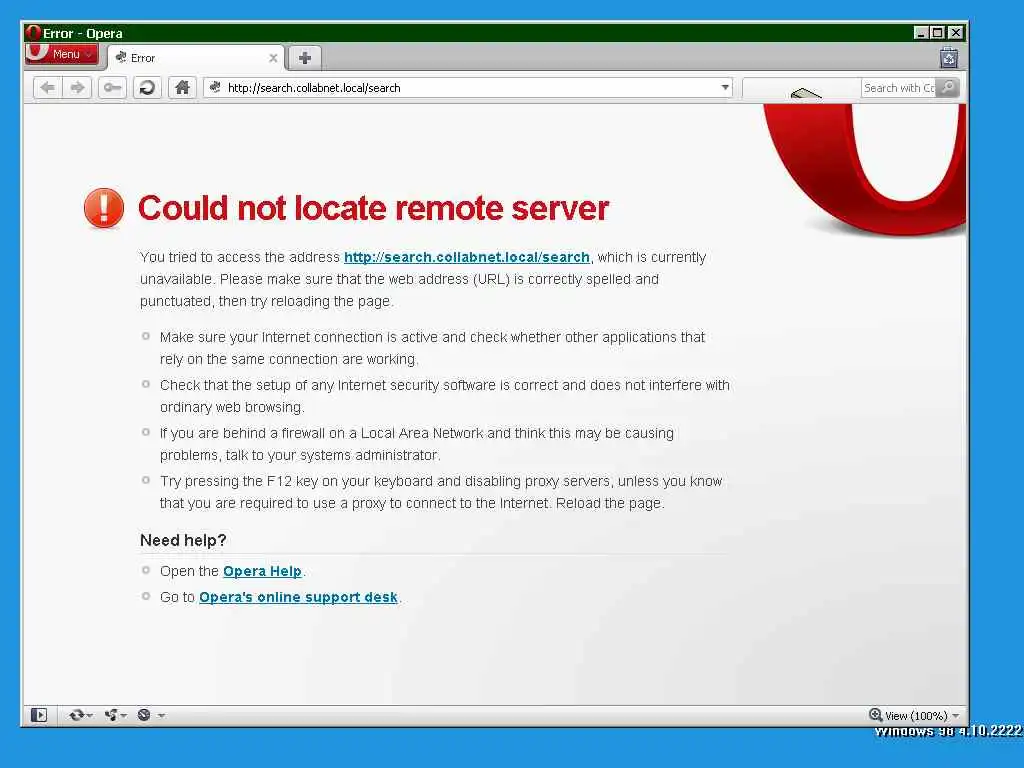1024x768 pixels.
Task: Expand the address bar history dropdown
Action: 725,88
